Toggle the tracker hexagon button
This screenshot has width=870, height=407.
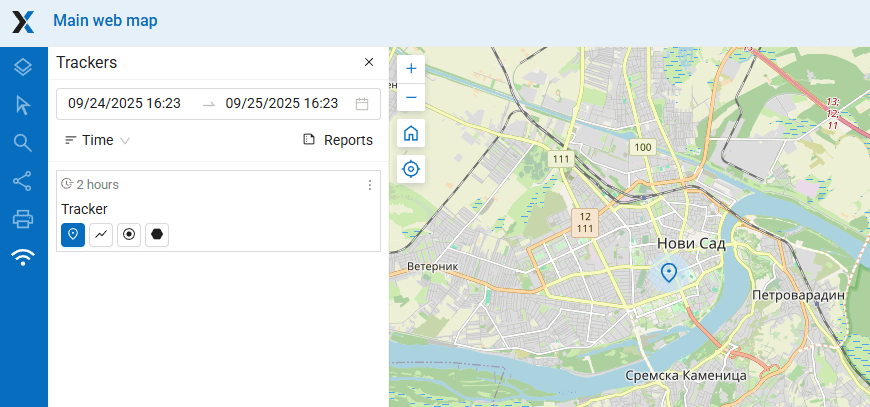click(157, 234)
